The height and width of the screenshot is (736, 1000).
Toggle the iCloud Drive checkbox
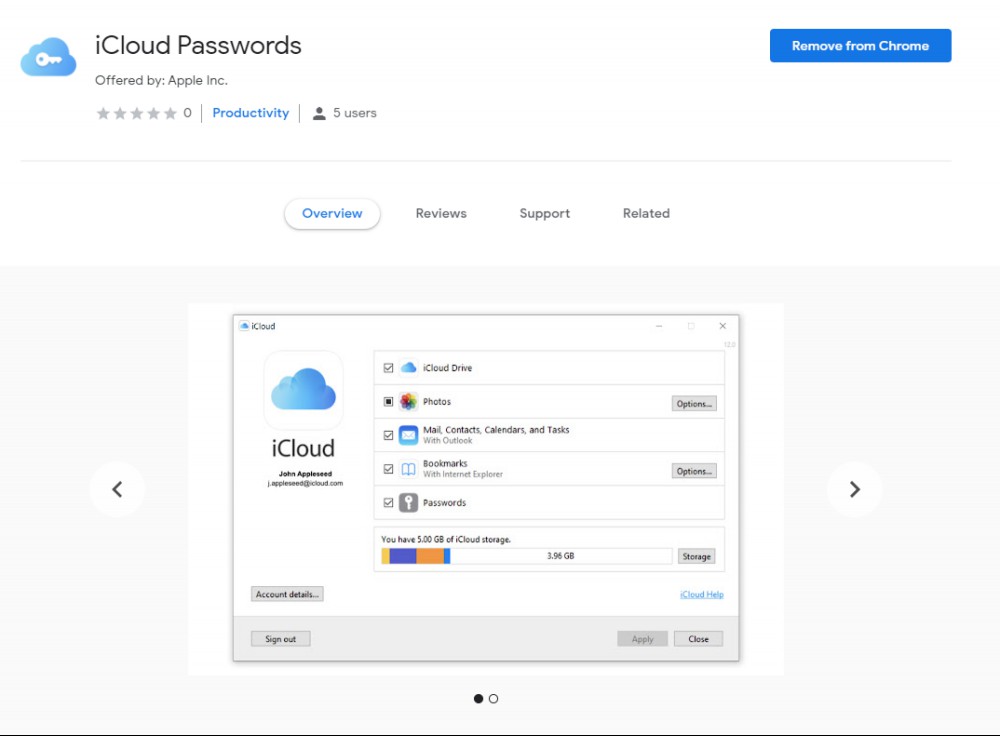[x=388, y=368]
